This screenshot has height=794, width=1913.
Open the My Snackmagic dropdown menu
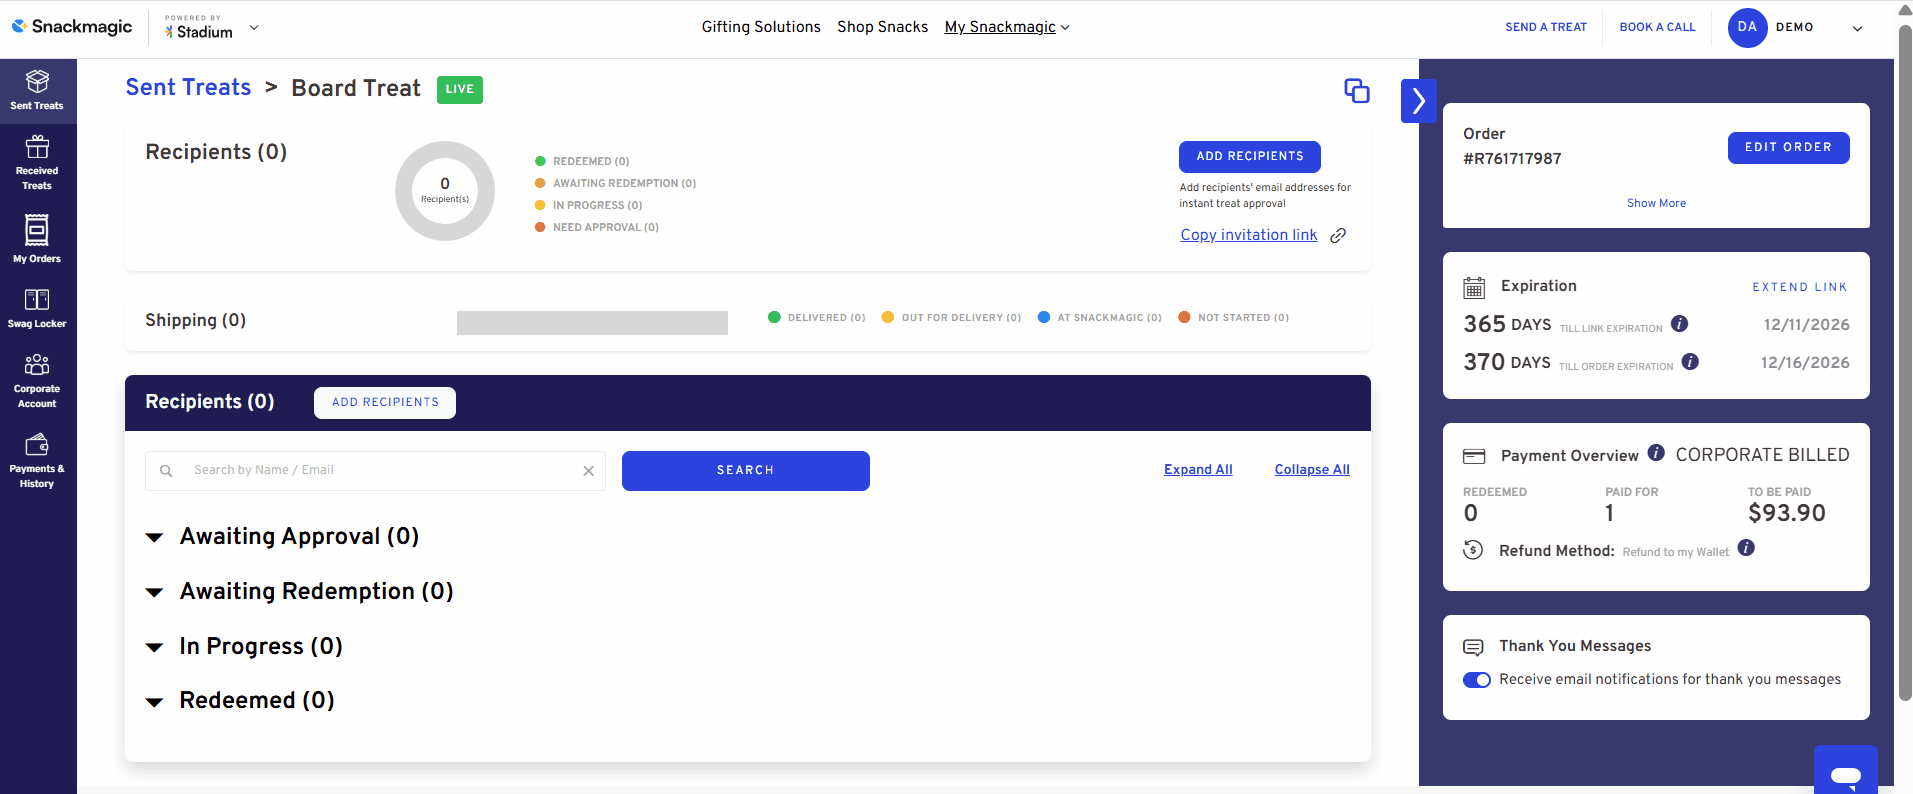pyautogui.click(x=1006, y=27)
